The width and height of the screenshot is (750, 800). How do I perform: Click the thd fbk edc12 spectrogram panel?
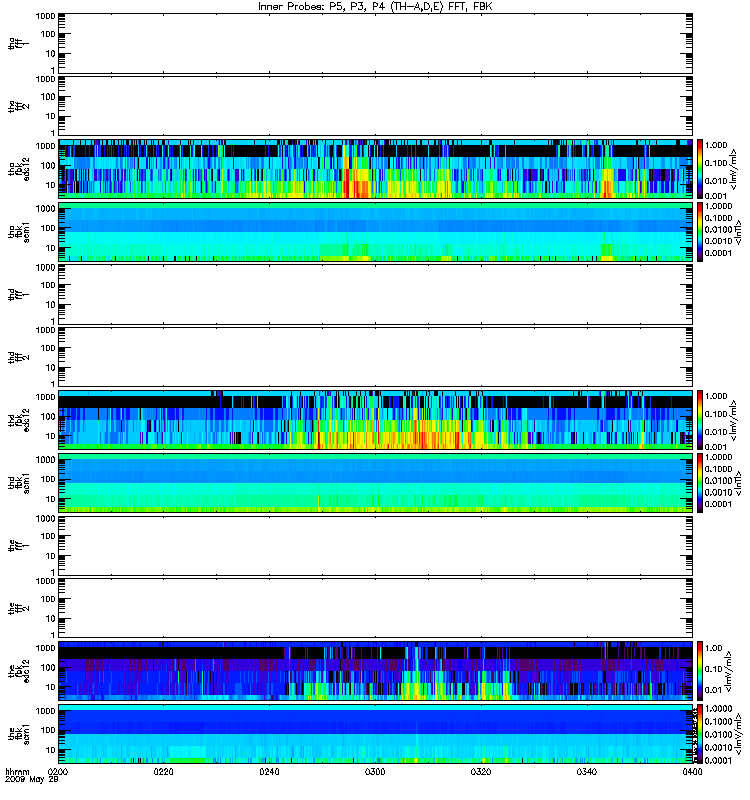[376, 420]
